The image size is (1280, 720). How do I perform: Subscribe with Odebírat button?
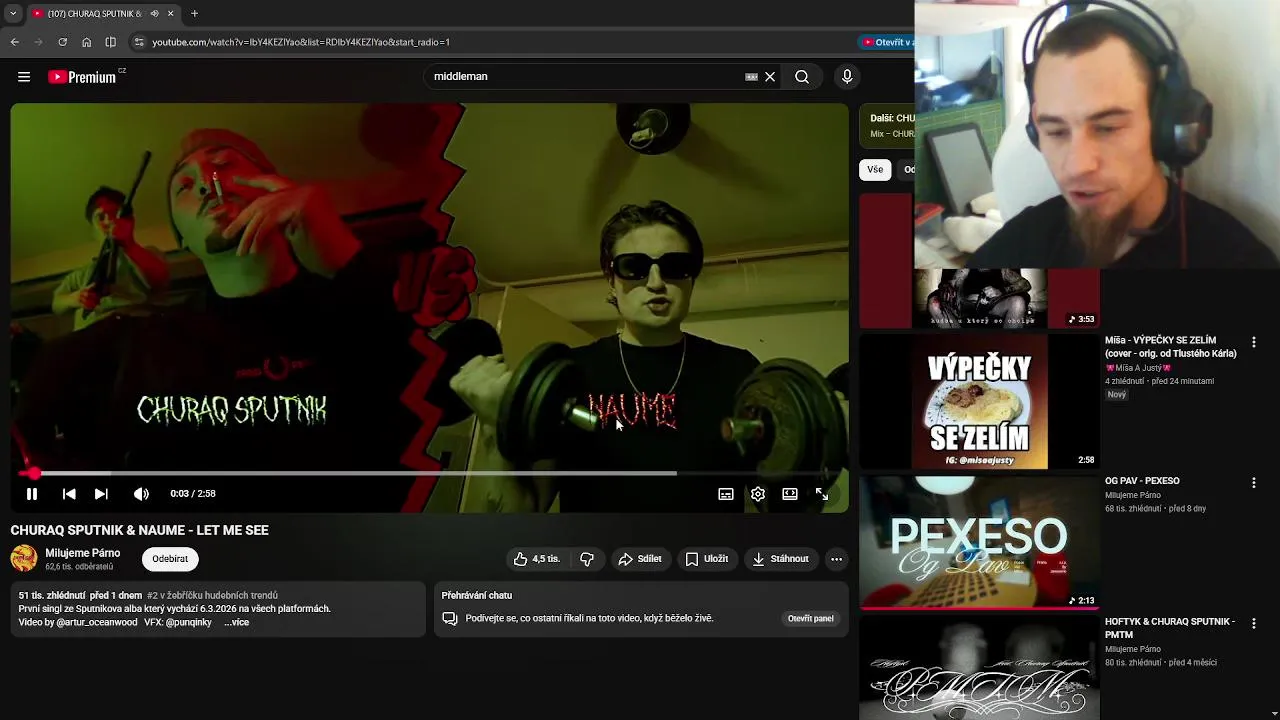pos(170,559)
